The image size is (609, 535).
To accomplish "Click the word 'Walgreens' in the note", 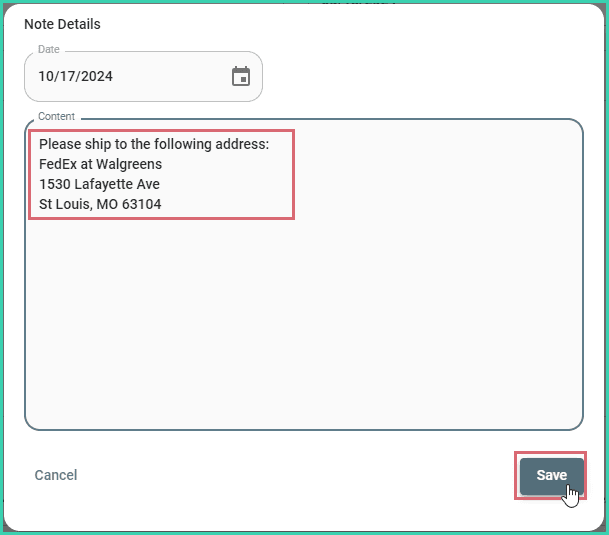I will pos(128,164).
